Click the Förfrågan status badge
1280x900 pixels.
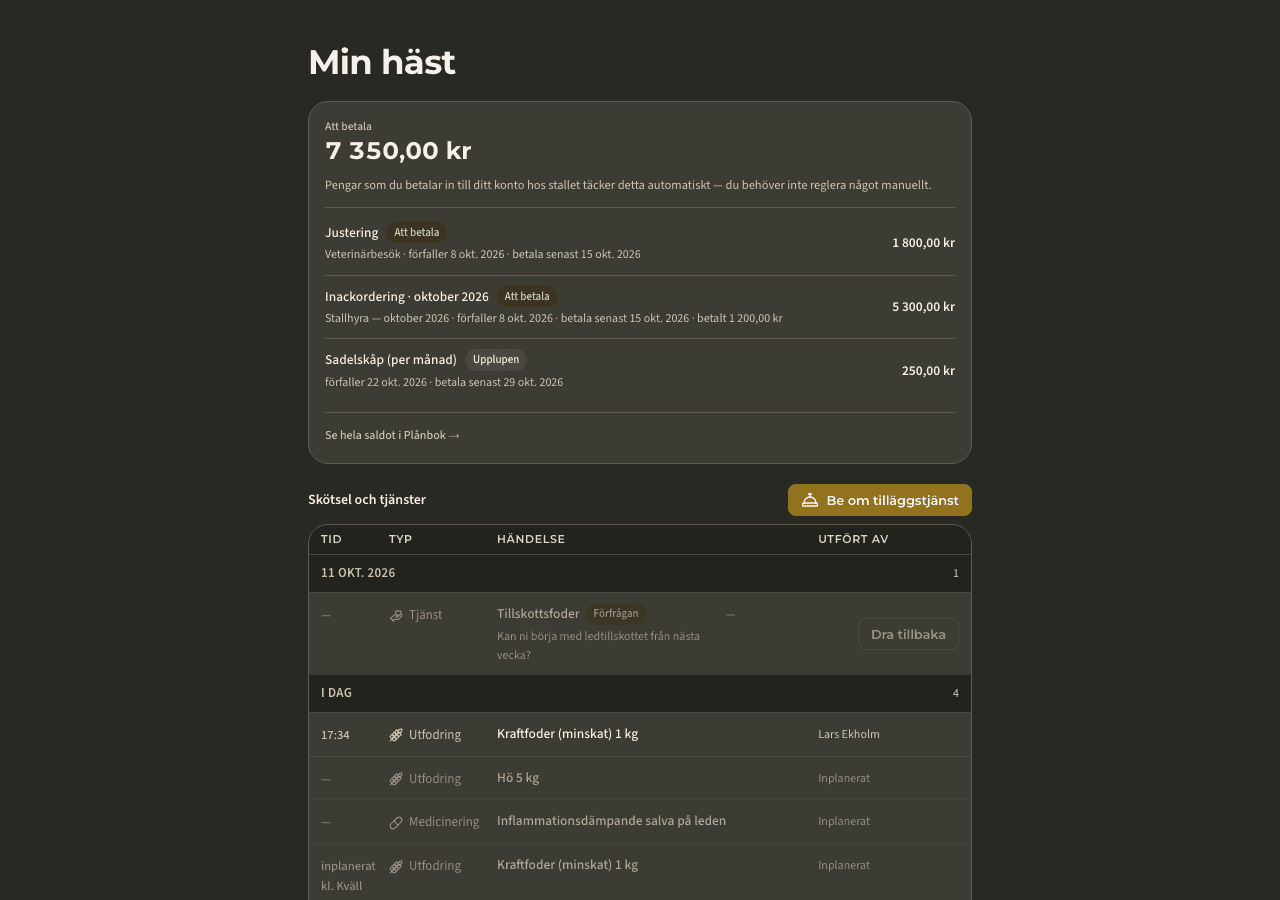pos(616,614)
